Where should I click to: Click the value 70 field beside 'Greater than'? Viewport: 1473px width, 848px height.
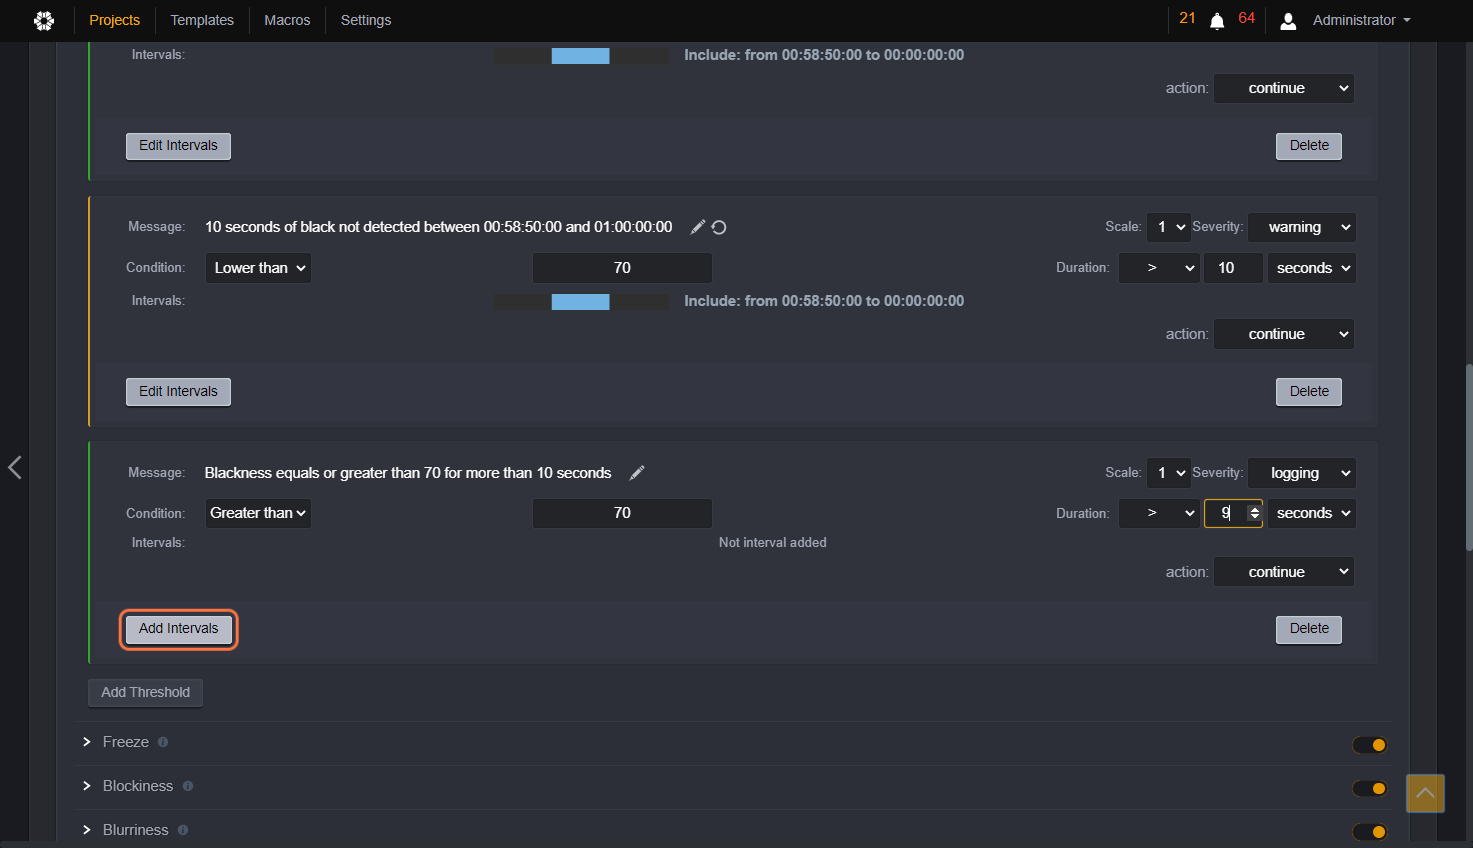(x=622, y=513)
